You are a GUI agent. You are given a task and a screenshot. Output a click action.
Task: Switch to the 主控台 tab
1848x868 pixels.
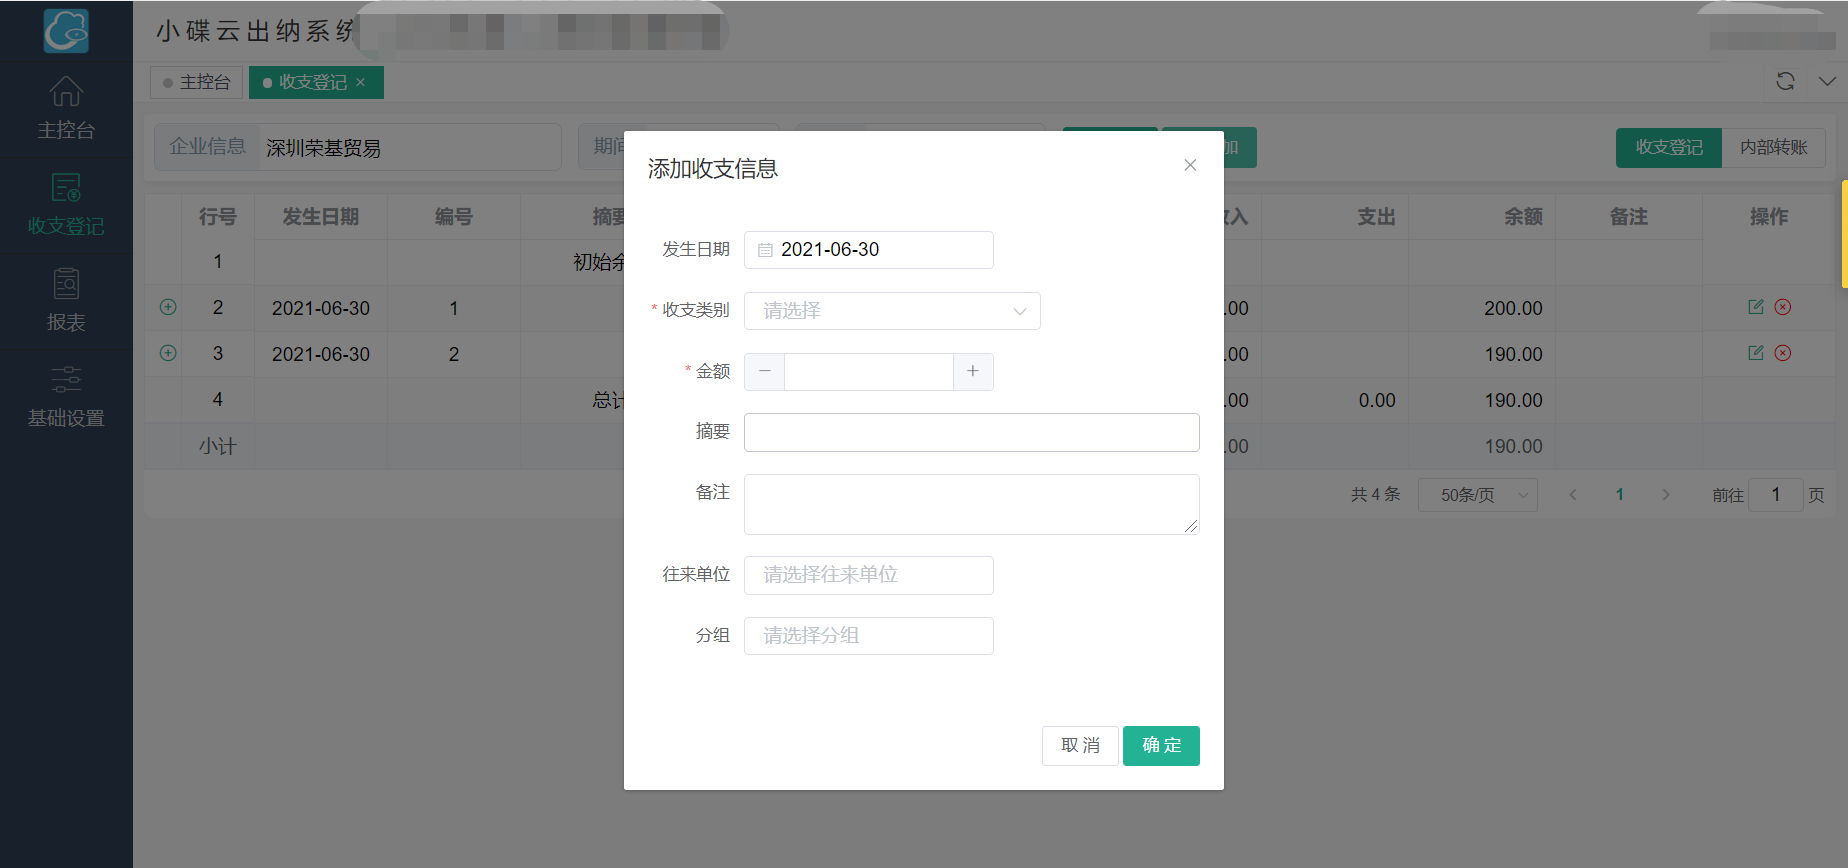coord(197,82)
